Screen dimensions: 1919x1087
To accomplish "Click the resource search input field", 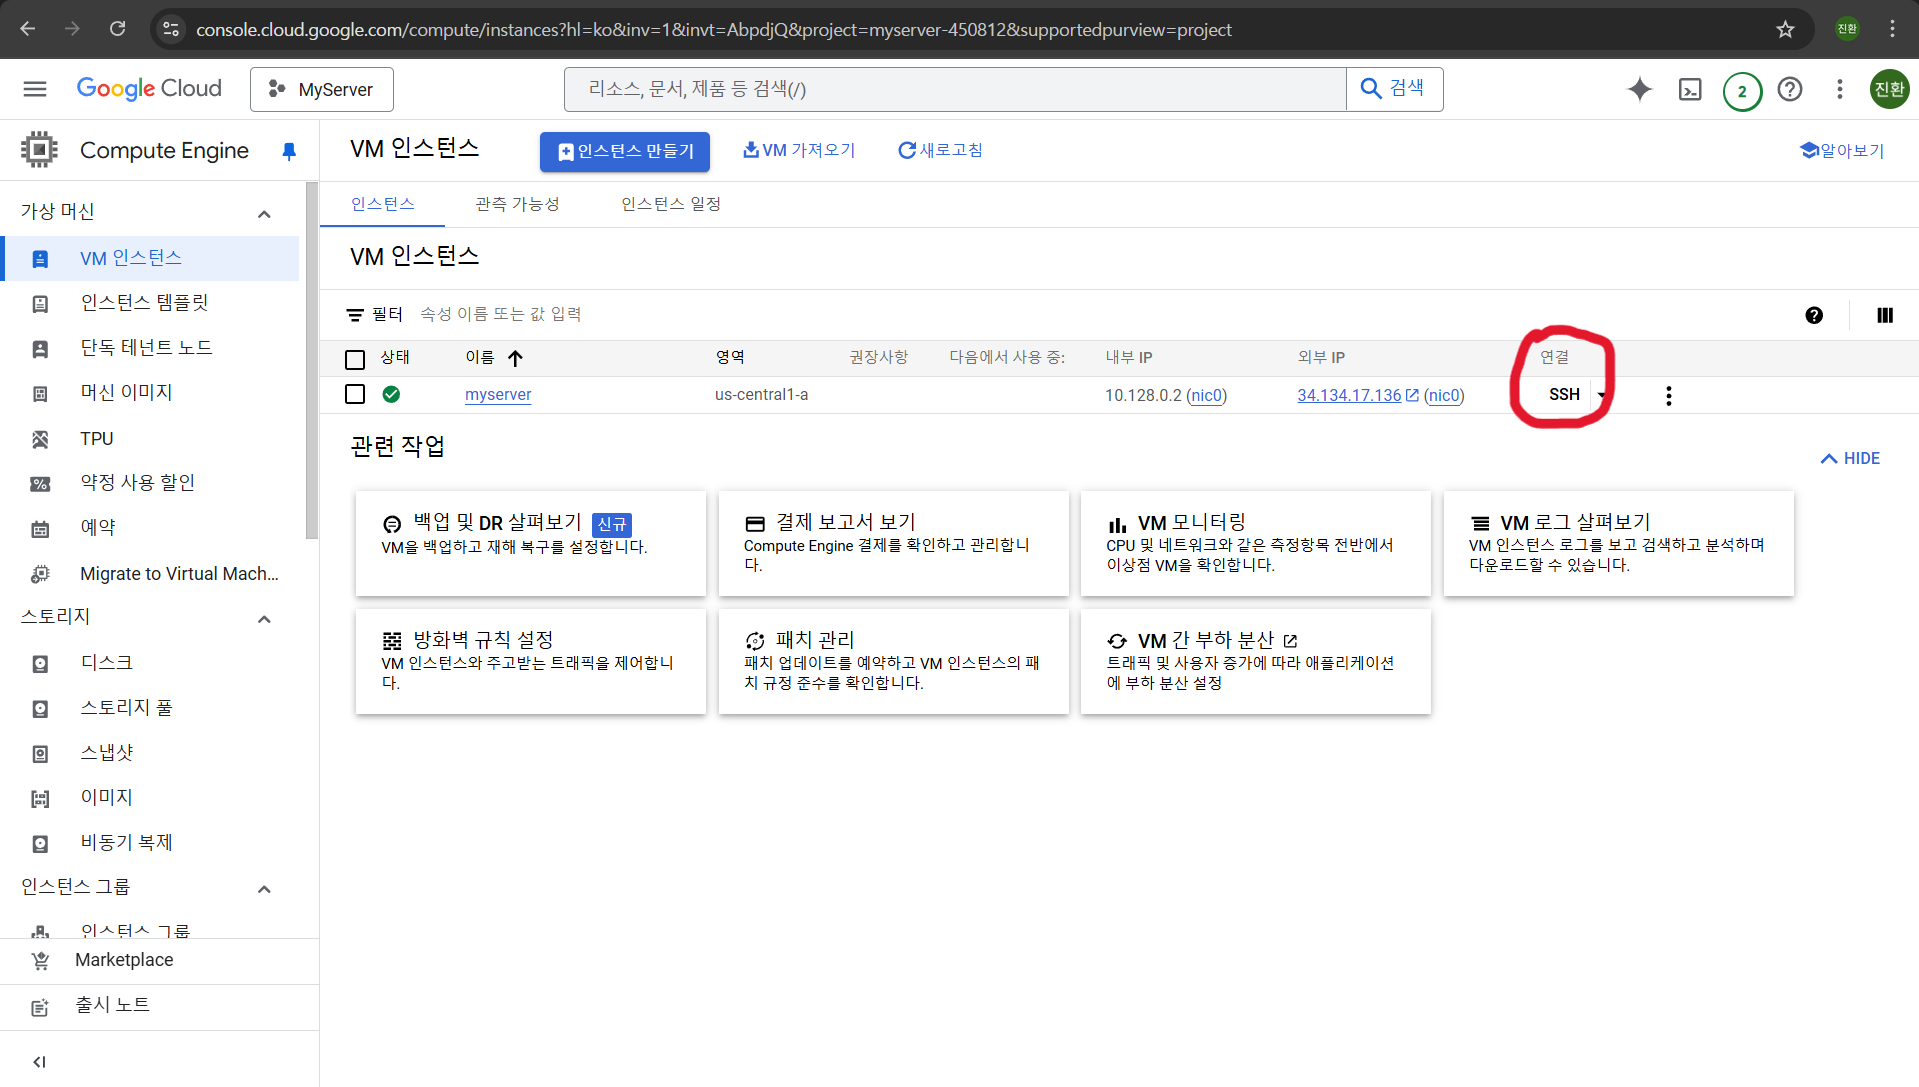I will (x=955, y=89).
